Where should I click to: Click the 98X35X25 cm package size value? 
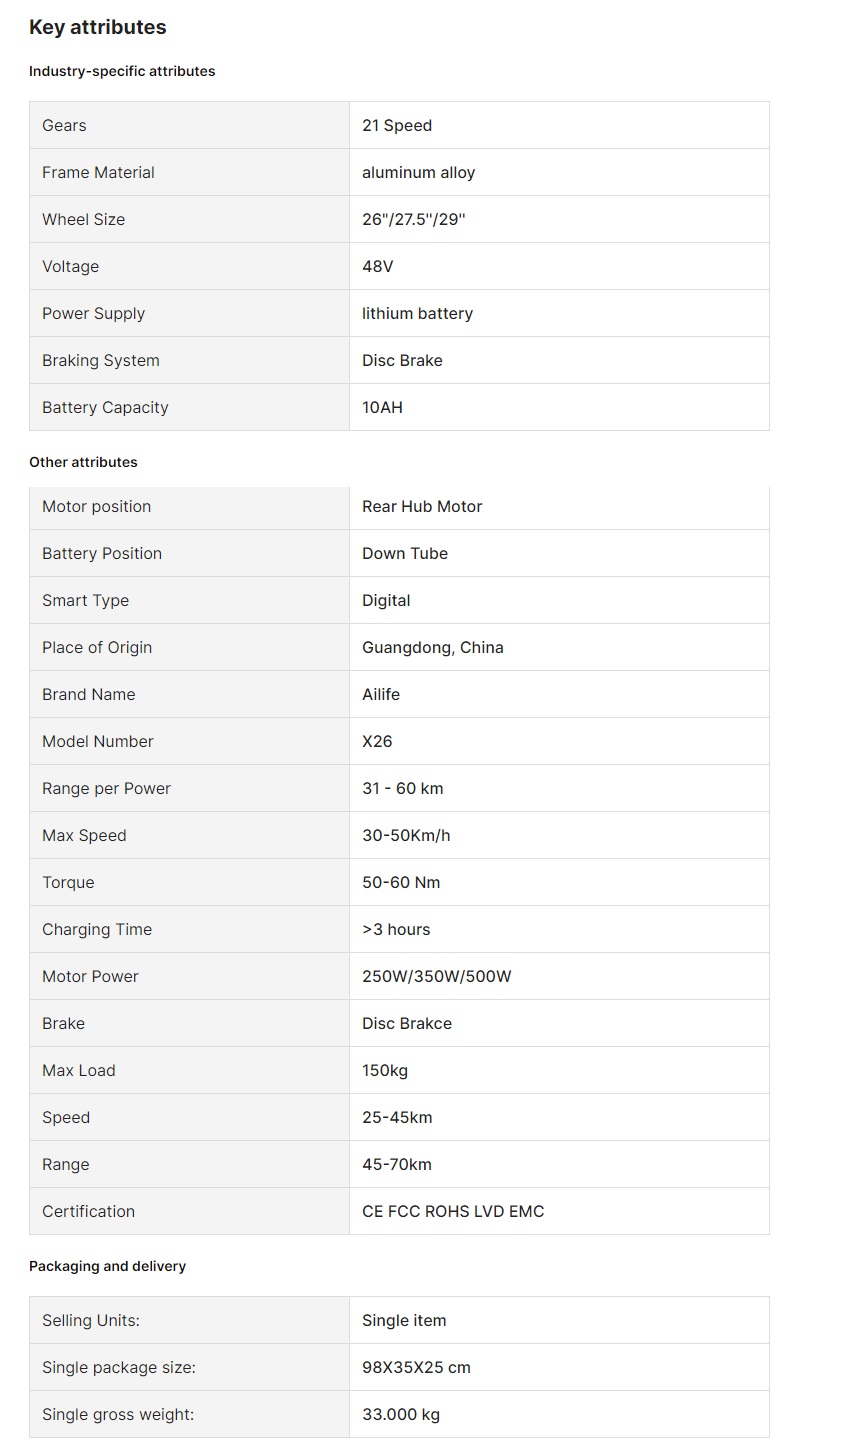pos(416,1368)
